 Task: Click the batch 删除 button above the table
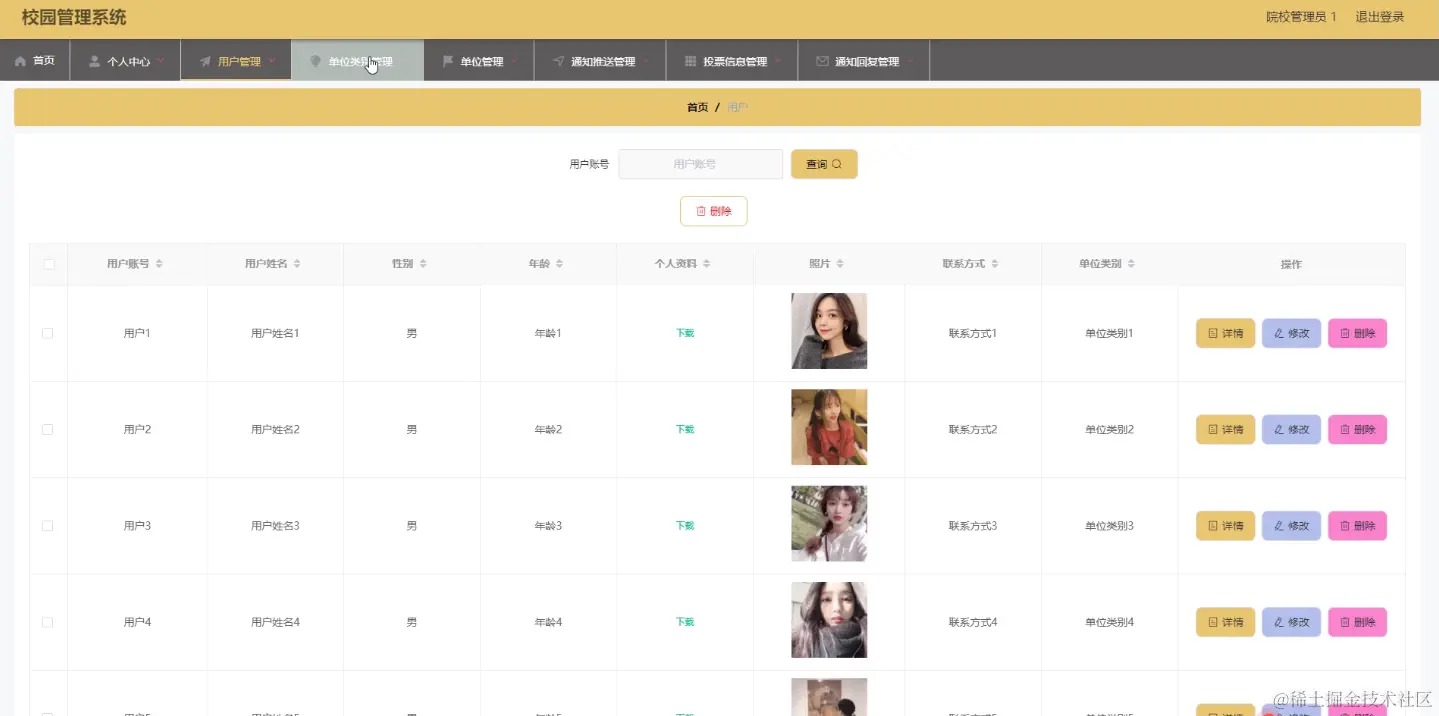pos(713,211)
